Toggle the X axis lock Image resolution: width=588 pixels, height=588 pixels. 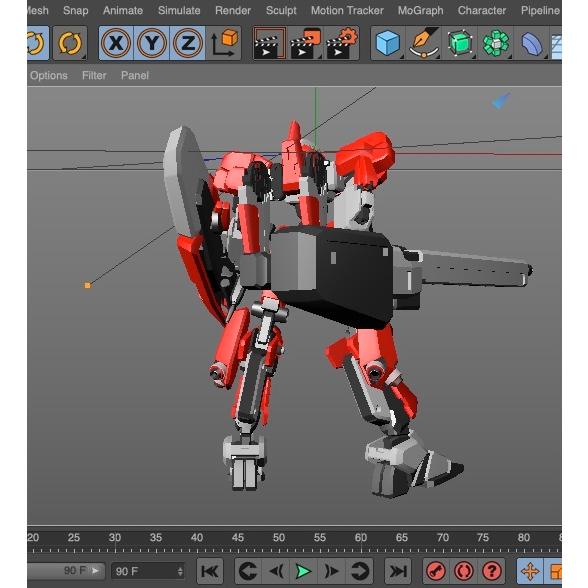(116, 43)
